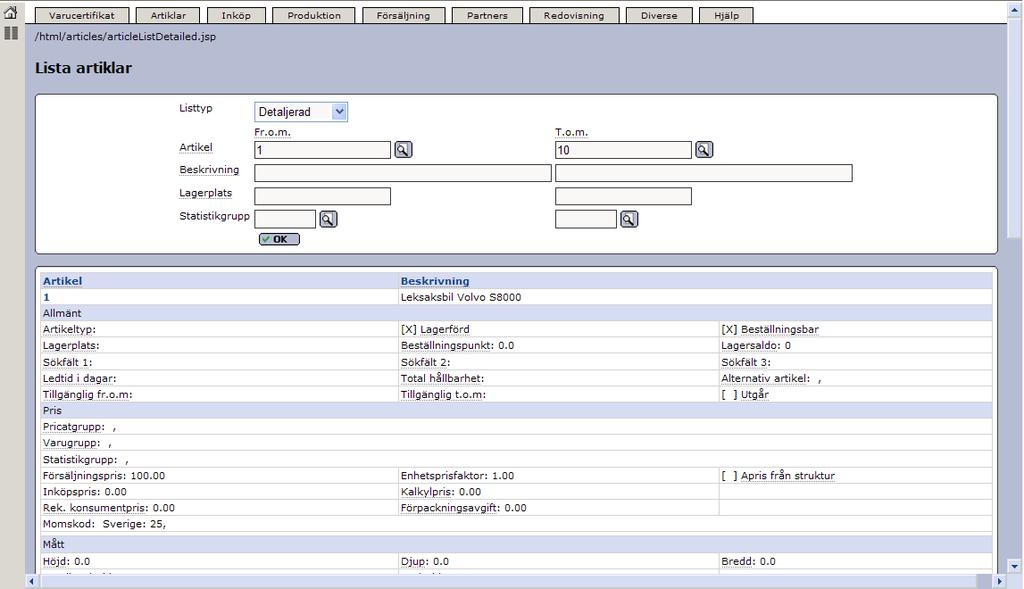The image size is (1024, 589).
Task: Click the '[ ] Utgår' text
Action: [x=744, y=394]
